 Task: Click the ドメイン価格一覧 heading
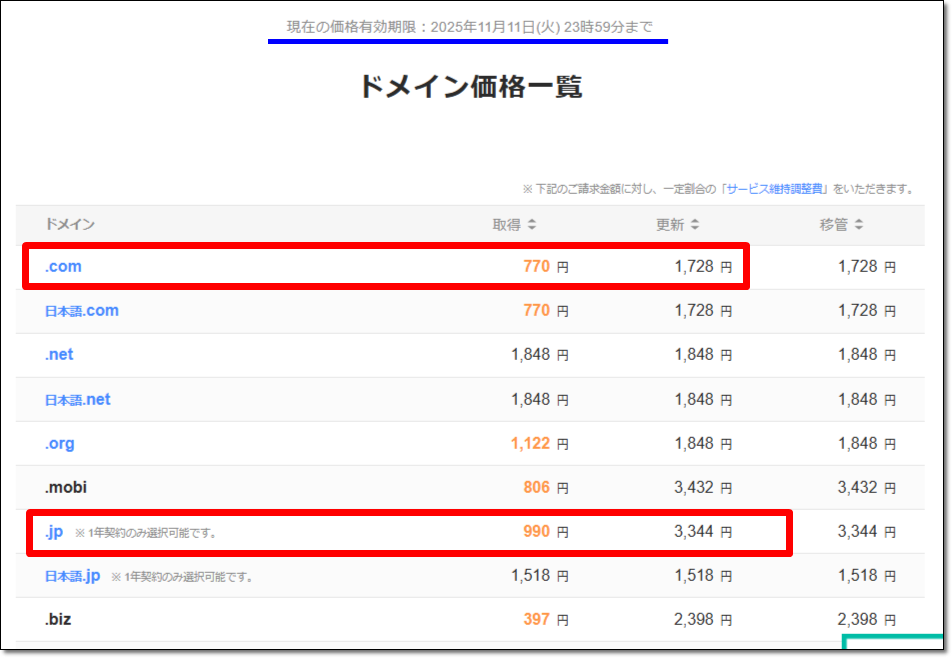(x=470, y=87)
